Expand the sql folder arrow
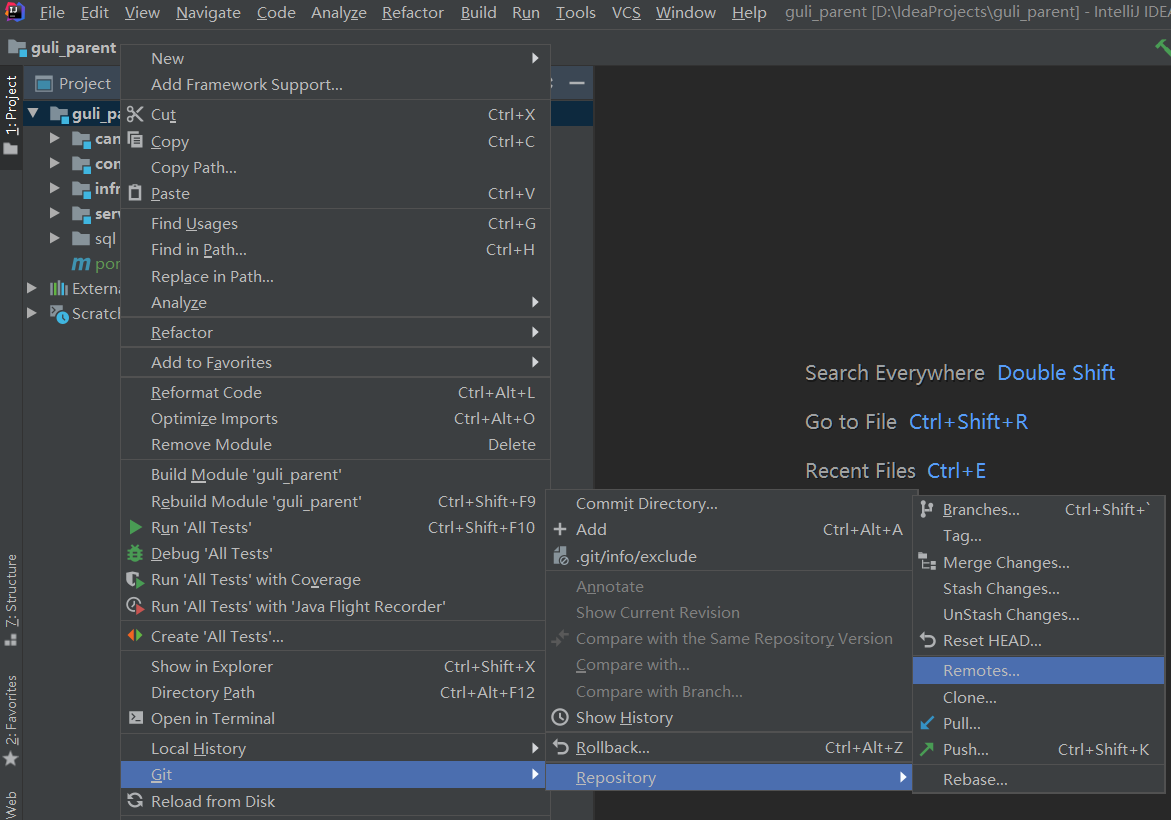Viewport: 1171px width, 820px height. [55, 238]
